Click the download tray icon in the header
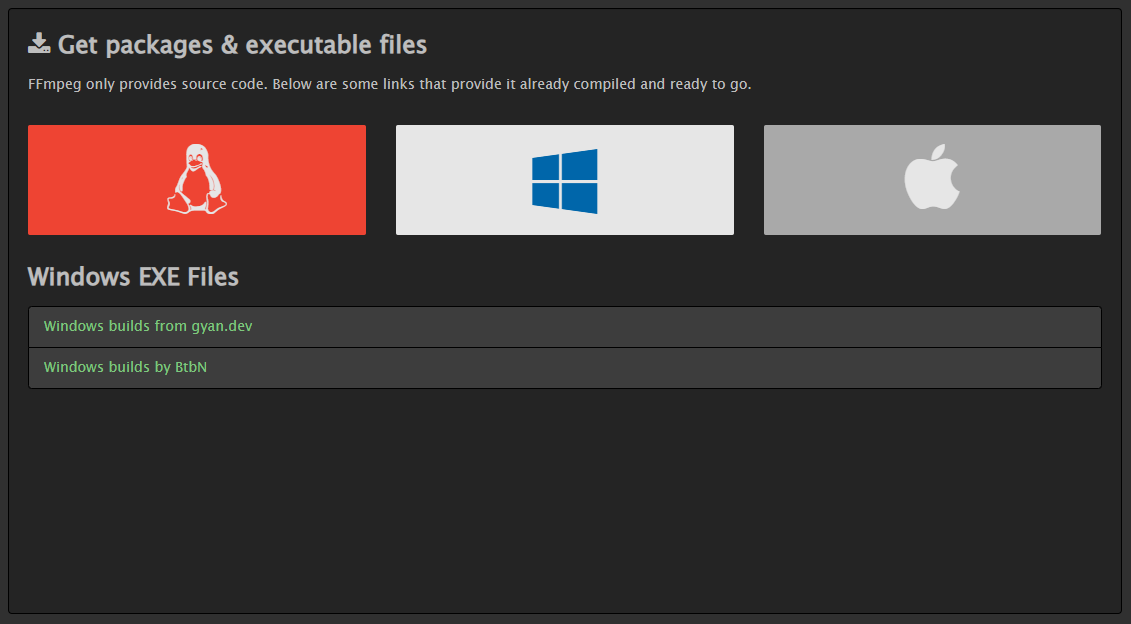 coord(39,42)
